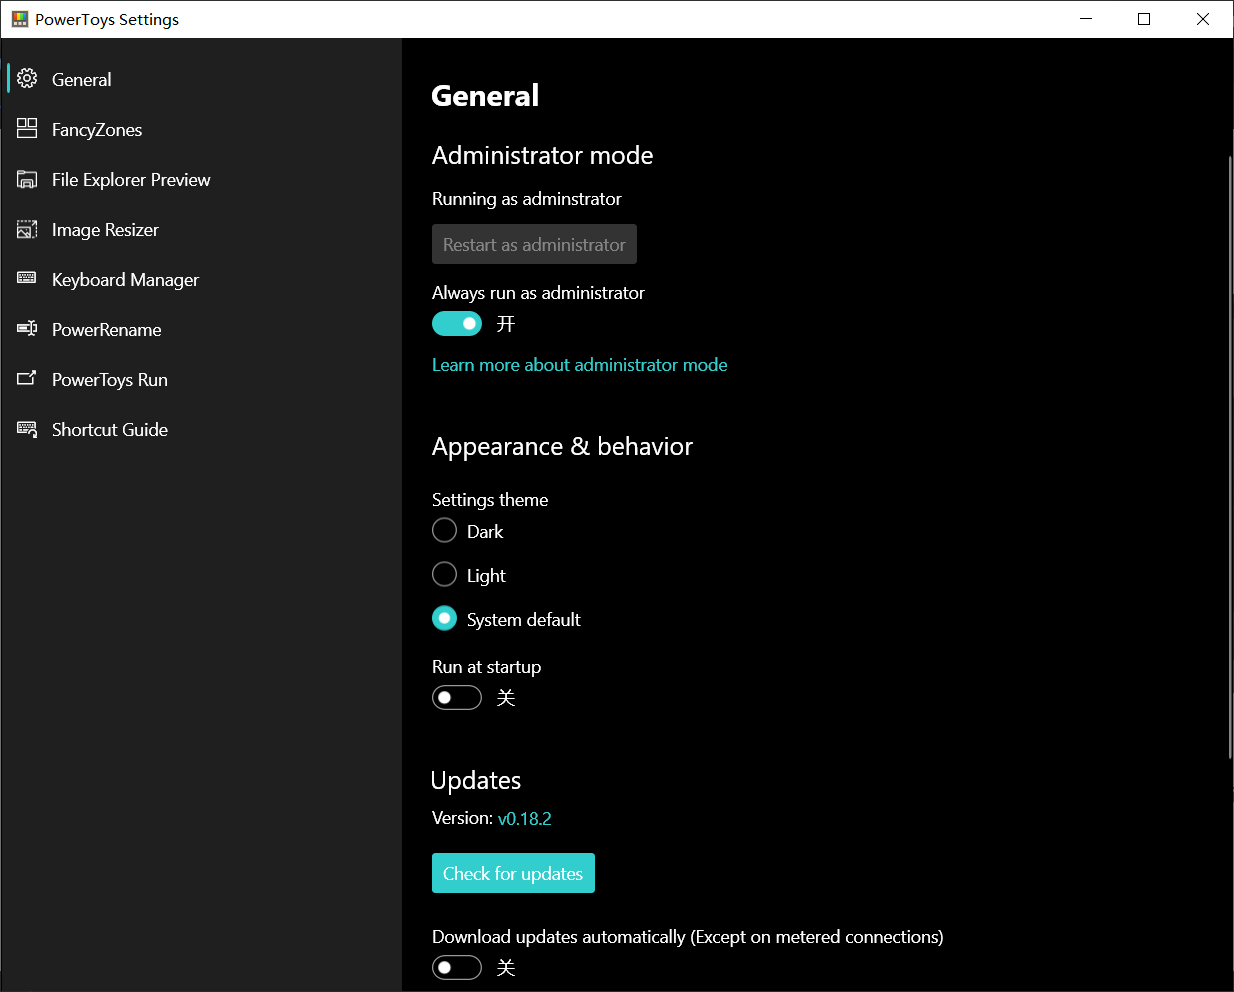Click the vertical scrollbar on right edge
1234x992 pixels.
tap(1229, 457)
